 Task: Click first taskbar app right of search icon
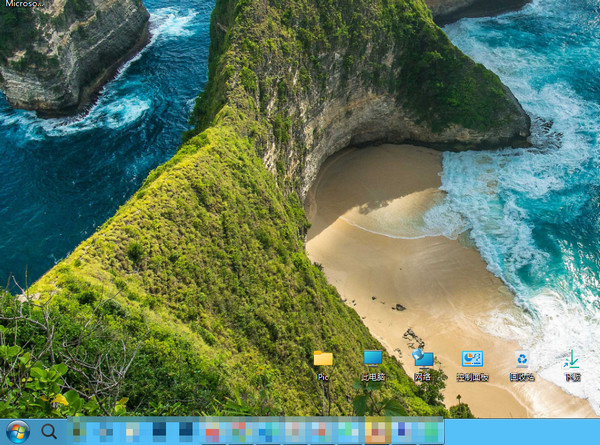click(x=80, y=431)
